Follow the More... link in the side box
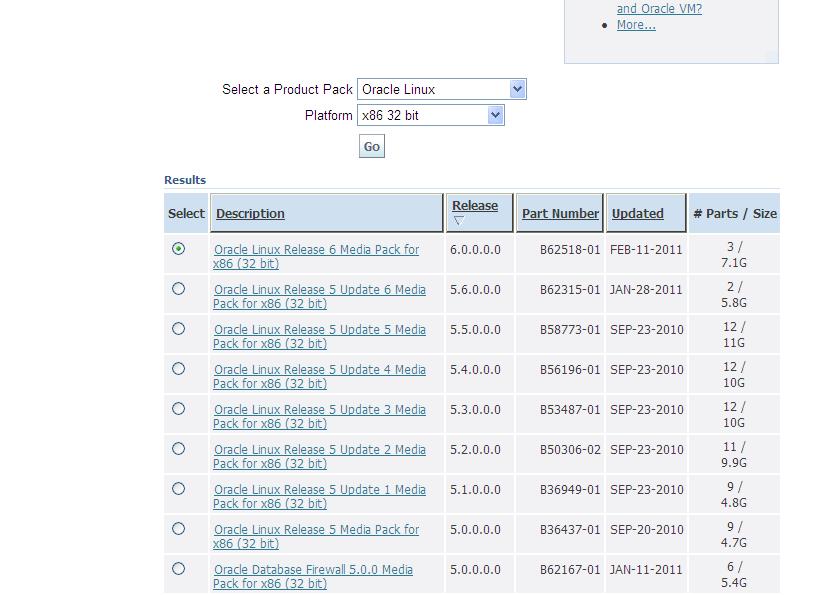 click(636, 25)
